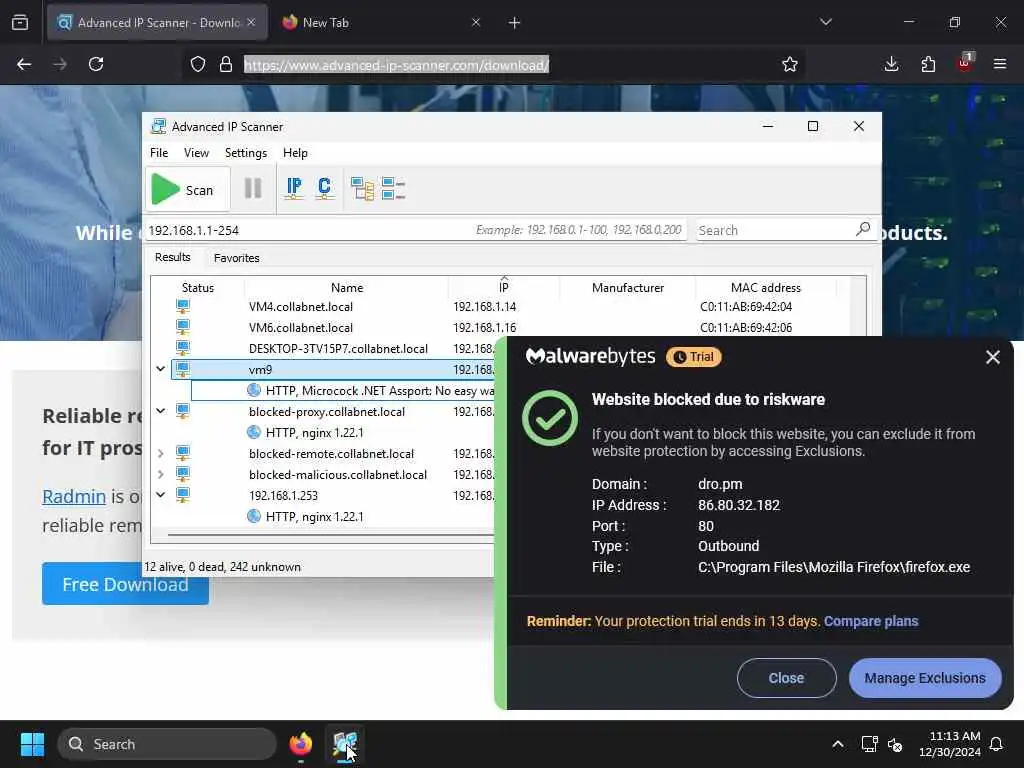Viewport: 1024px width, 768px height.
Task: Click the IP 192.168.1.16 cell
Action: pos(485,328)
